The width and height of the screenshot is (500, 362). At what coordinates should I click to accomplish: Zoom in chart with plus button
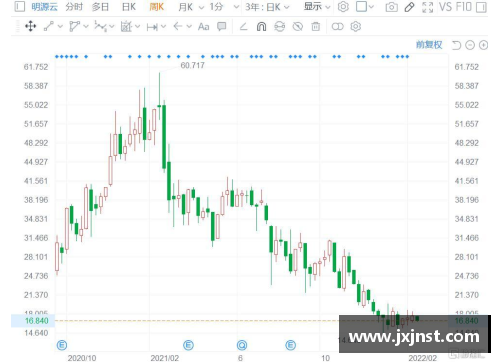[x=483, y=45]
